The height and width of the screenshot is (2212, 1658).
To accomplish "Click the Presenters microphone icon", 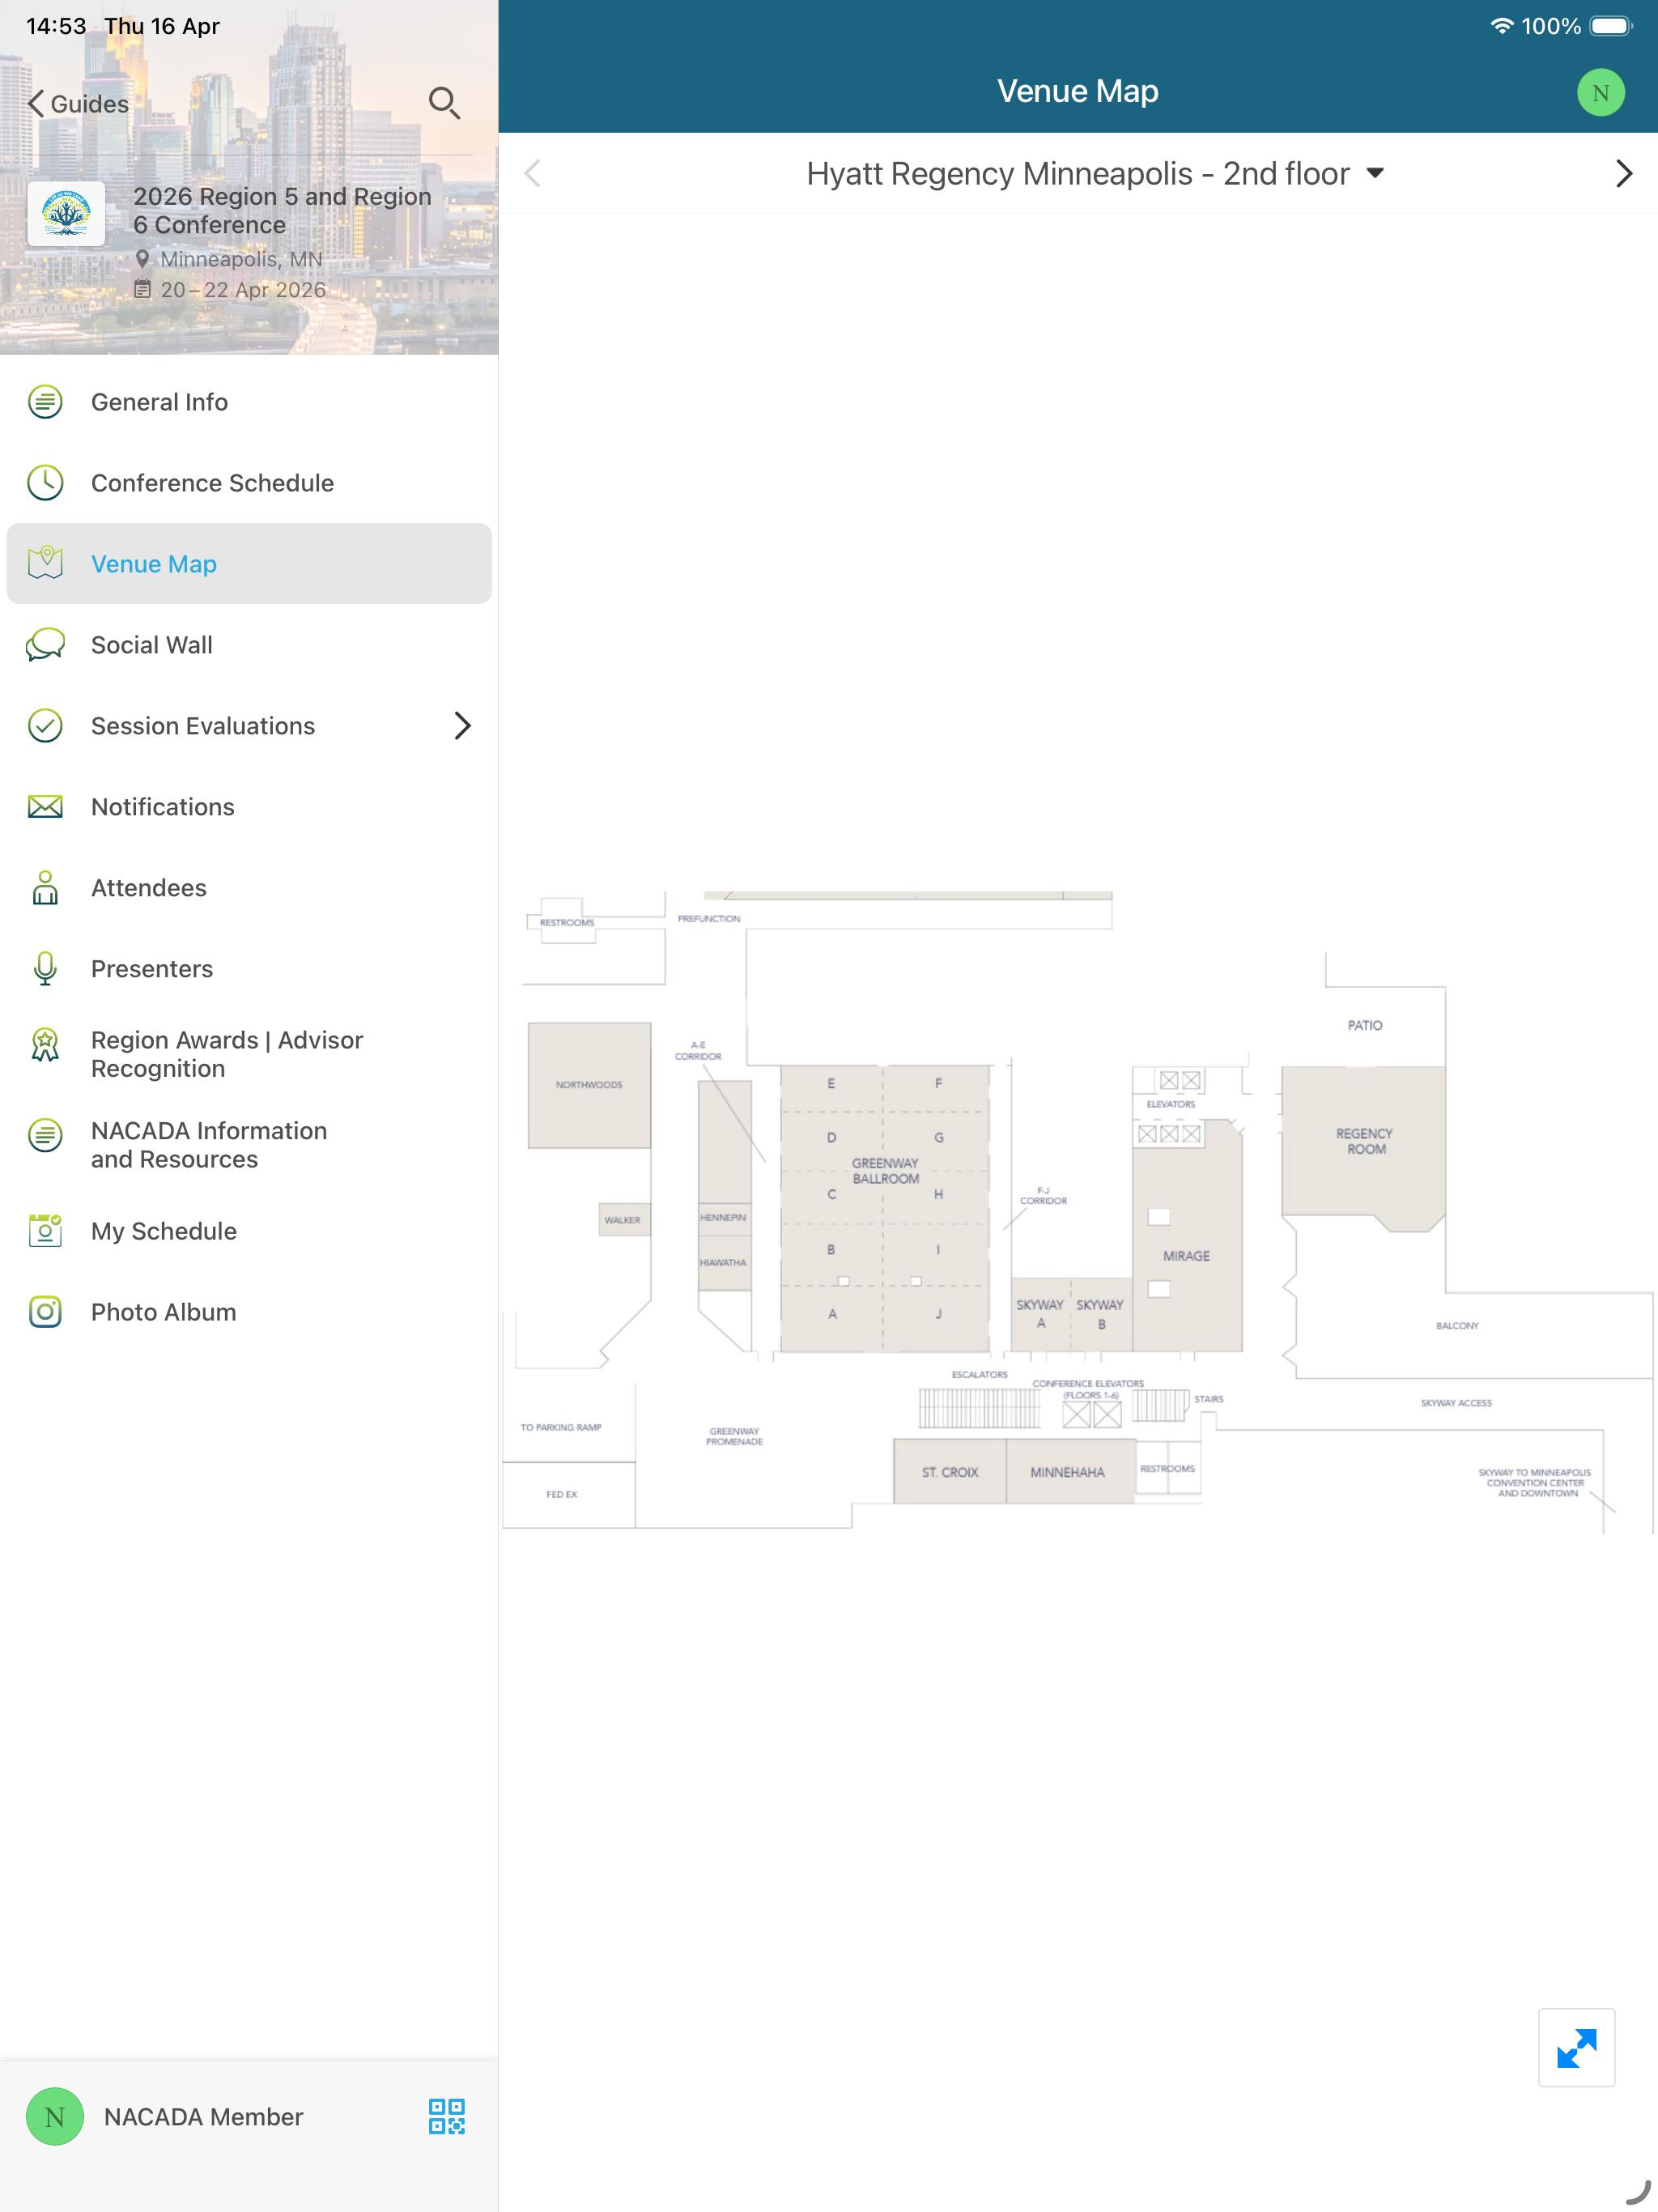I will 45,969.
